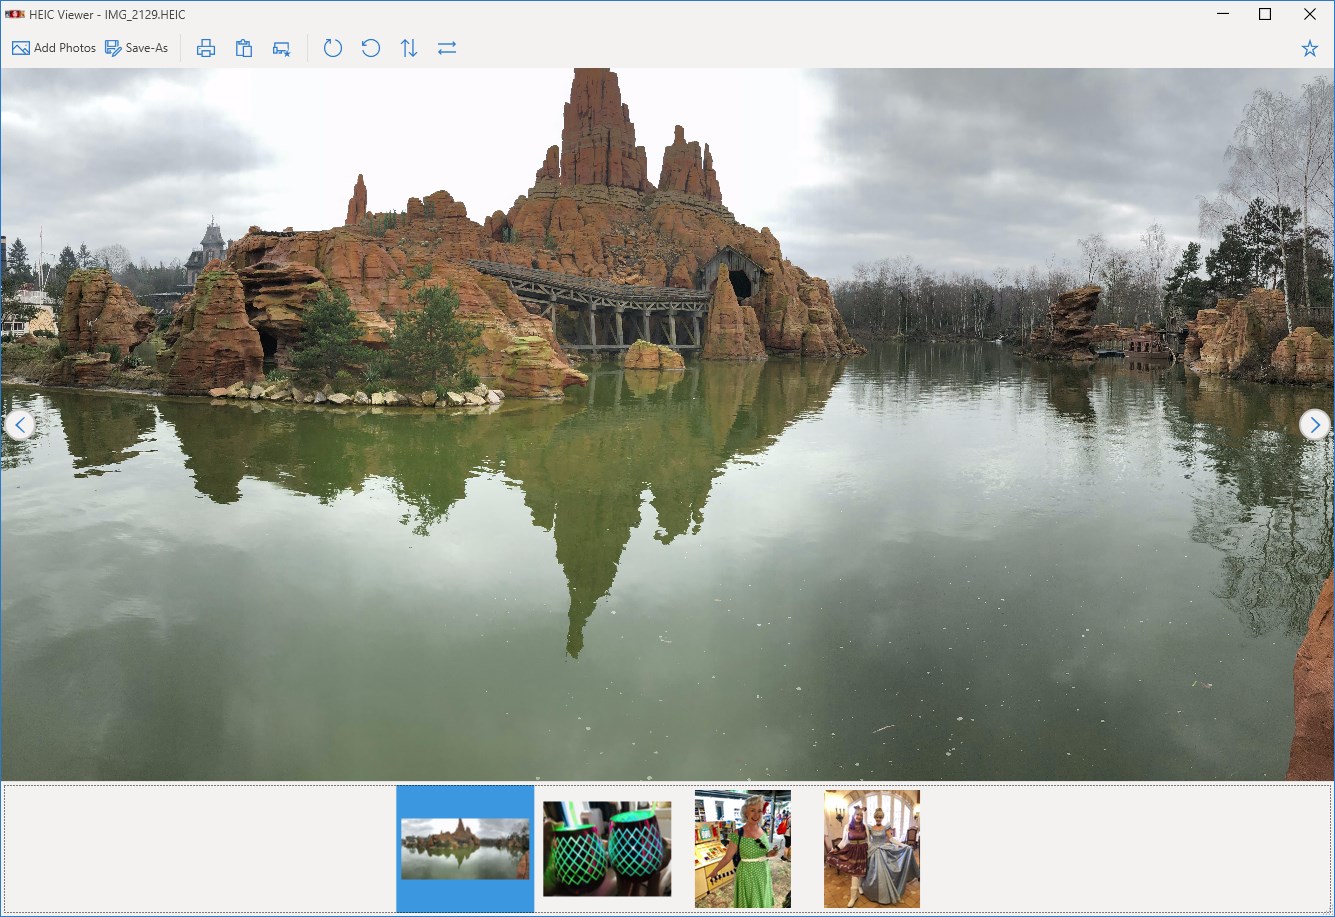Flip the photo horizontally
This screenshot has height=917, width=1335.
click(x=447, y=48)
